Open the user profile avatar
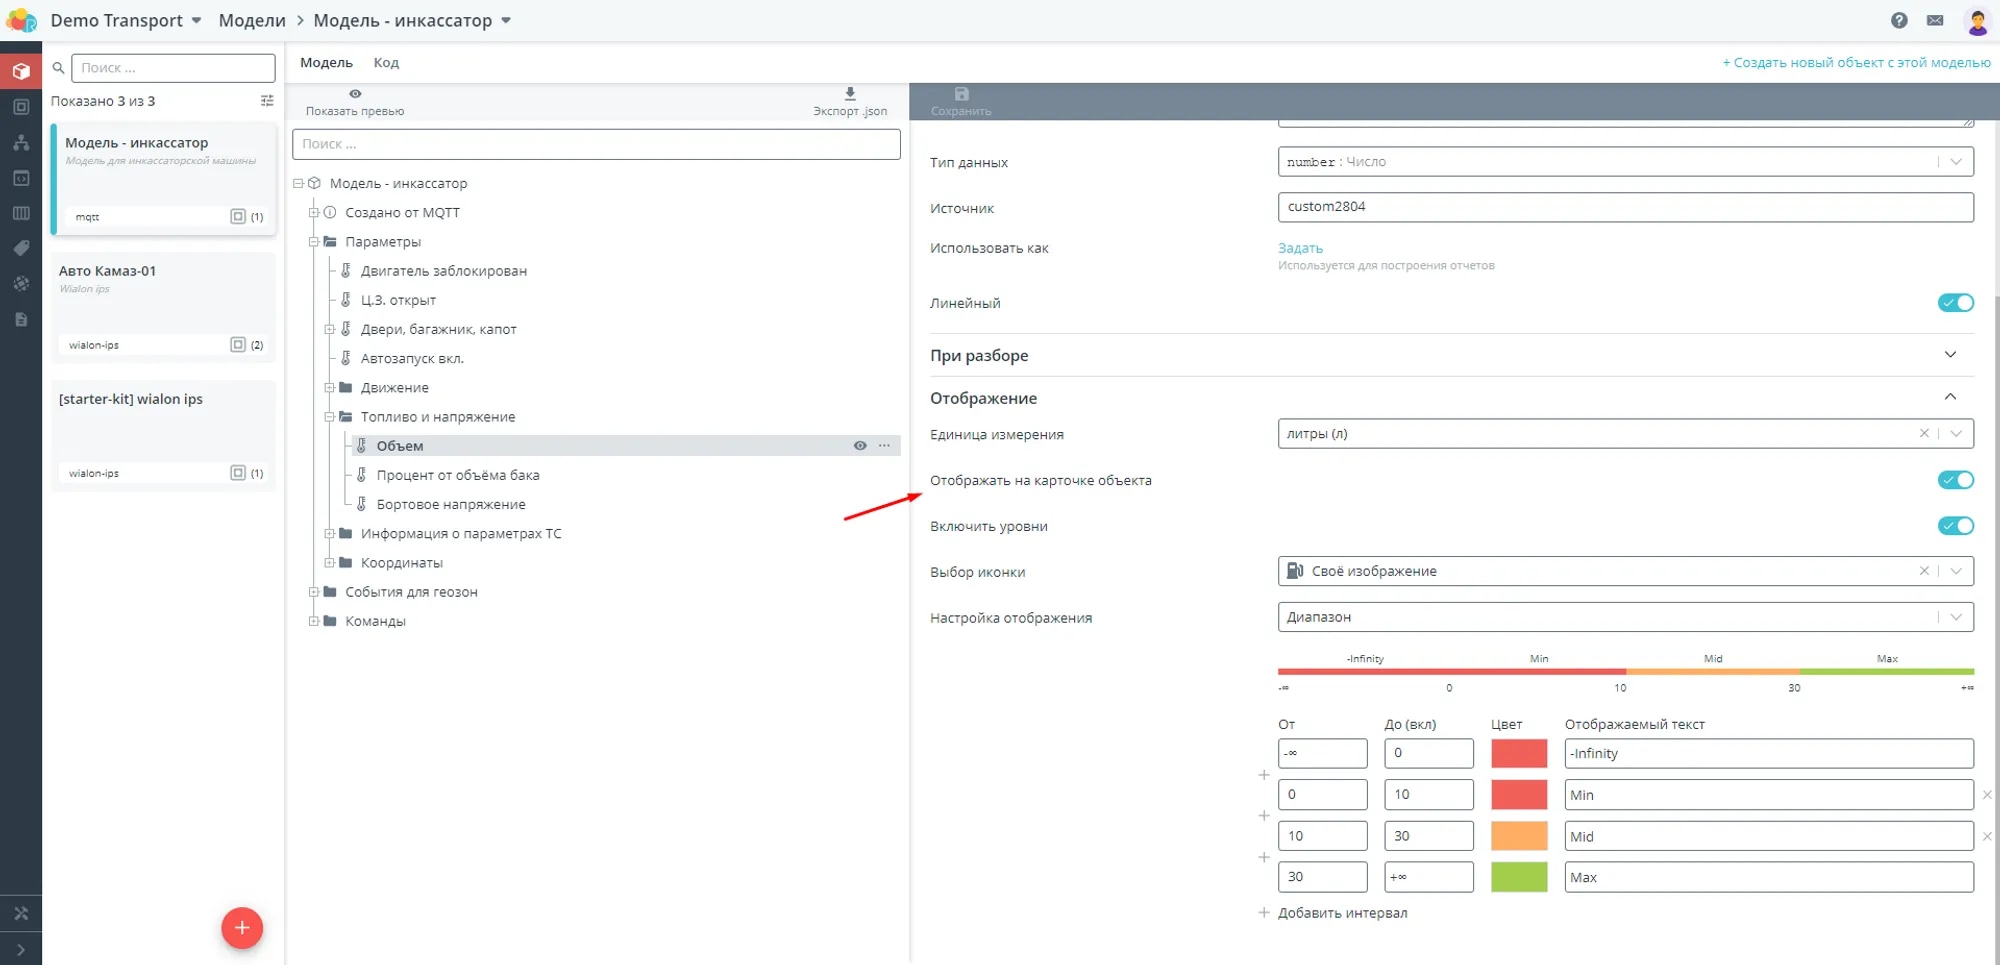This screenshot has height=965, width=2000. click(x=1976, y=21)
